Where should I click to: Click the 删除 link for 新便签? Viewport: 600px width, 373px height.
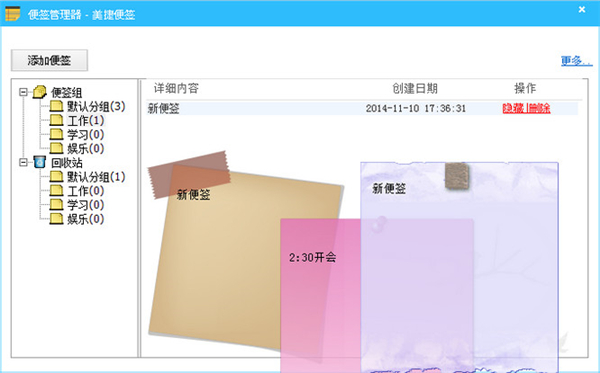click(x=540, y=108)
